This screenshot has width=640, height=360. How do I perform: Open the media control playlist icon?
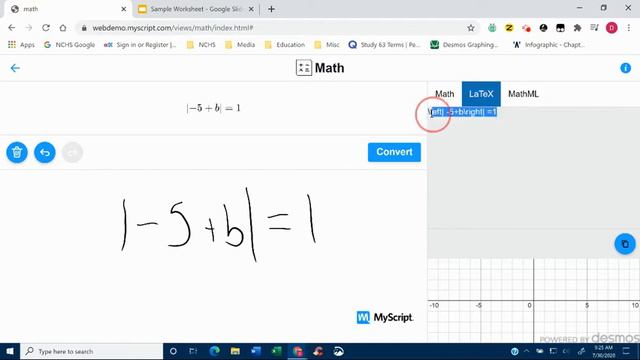[x=594, y=28]
